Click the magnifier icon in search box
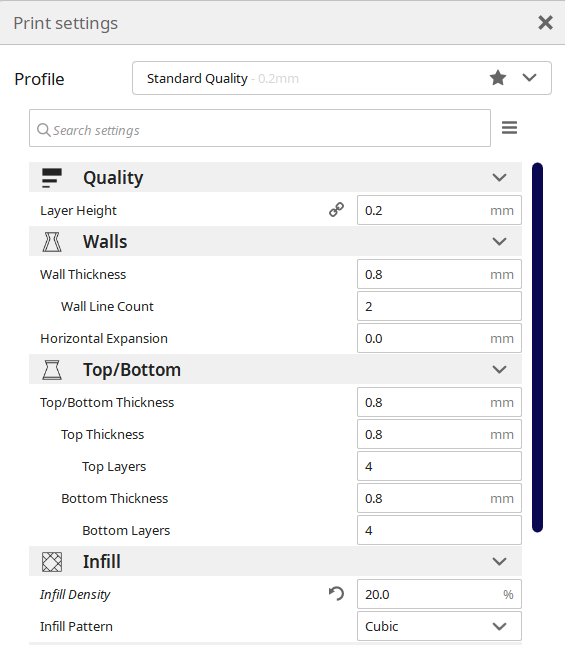 coord(44,130)
